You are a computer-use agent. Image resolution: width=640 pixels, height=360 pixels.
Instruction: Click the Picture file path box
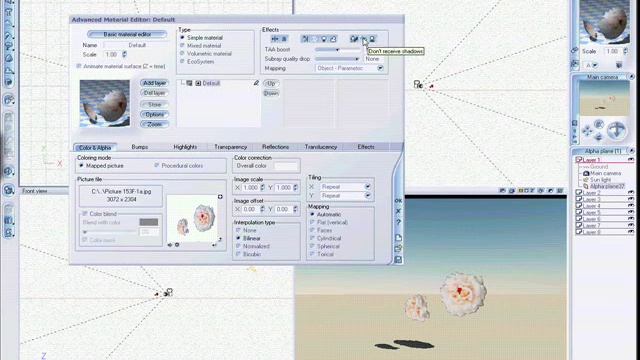[121, 196]
